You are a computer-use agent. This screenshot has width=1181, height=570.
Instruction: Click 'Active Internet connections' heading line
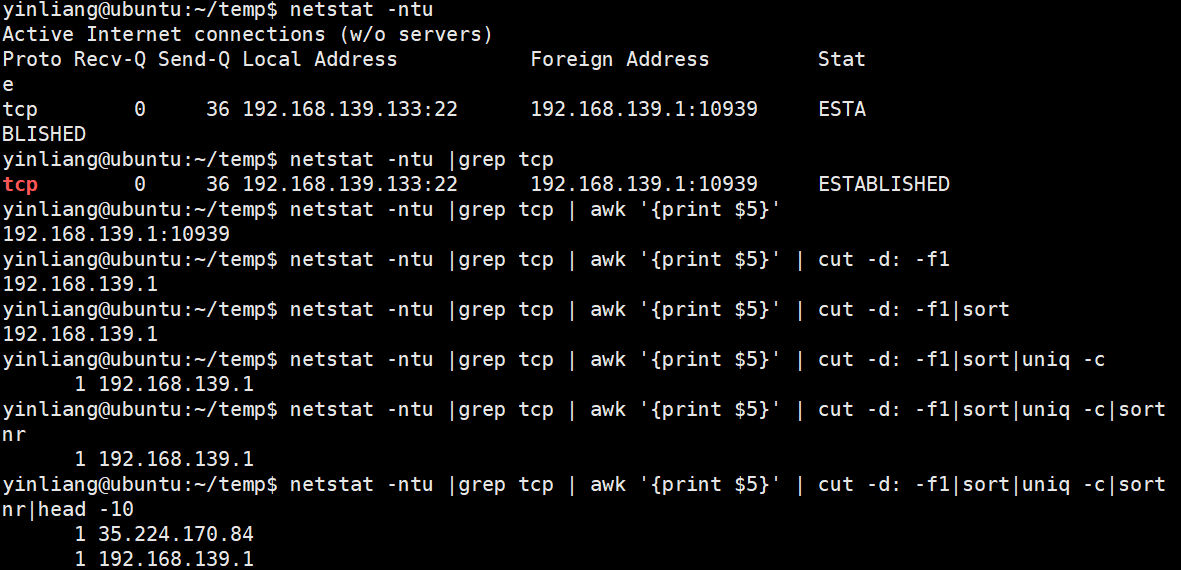(x=247, y=35)
